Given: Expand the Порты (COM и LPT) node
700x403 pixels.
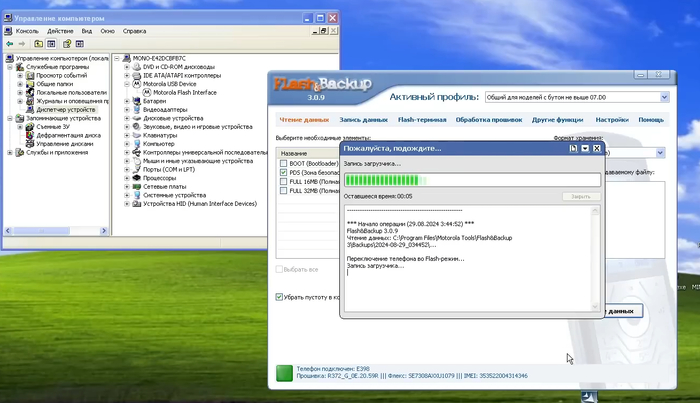Looking at the screenshot, I should (127, 169).
